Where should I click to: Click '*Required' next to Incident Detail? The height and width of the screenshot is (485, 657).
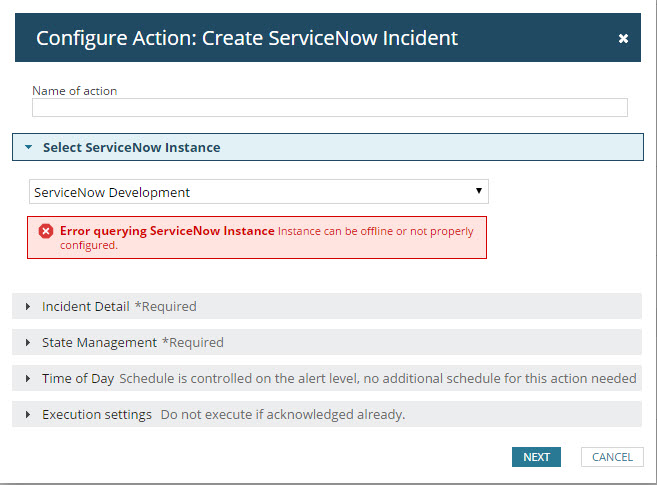tap(166, 306)
